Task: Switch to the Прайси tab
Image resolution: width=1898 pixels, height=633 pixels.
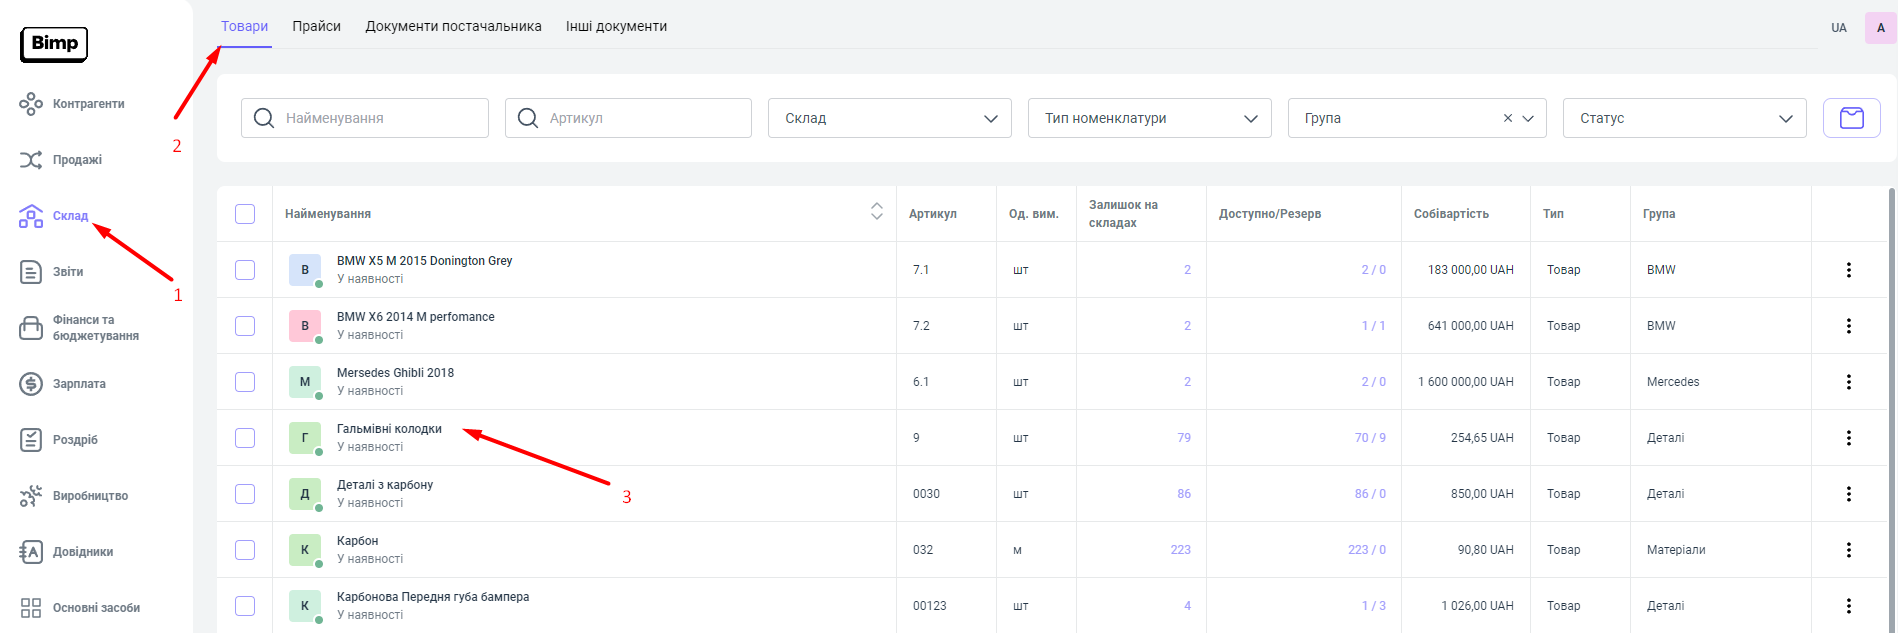Action: [316, 26]
